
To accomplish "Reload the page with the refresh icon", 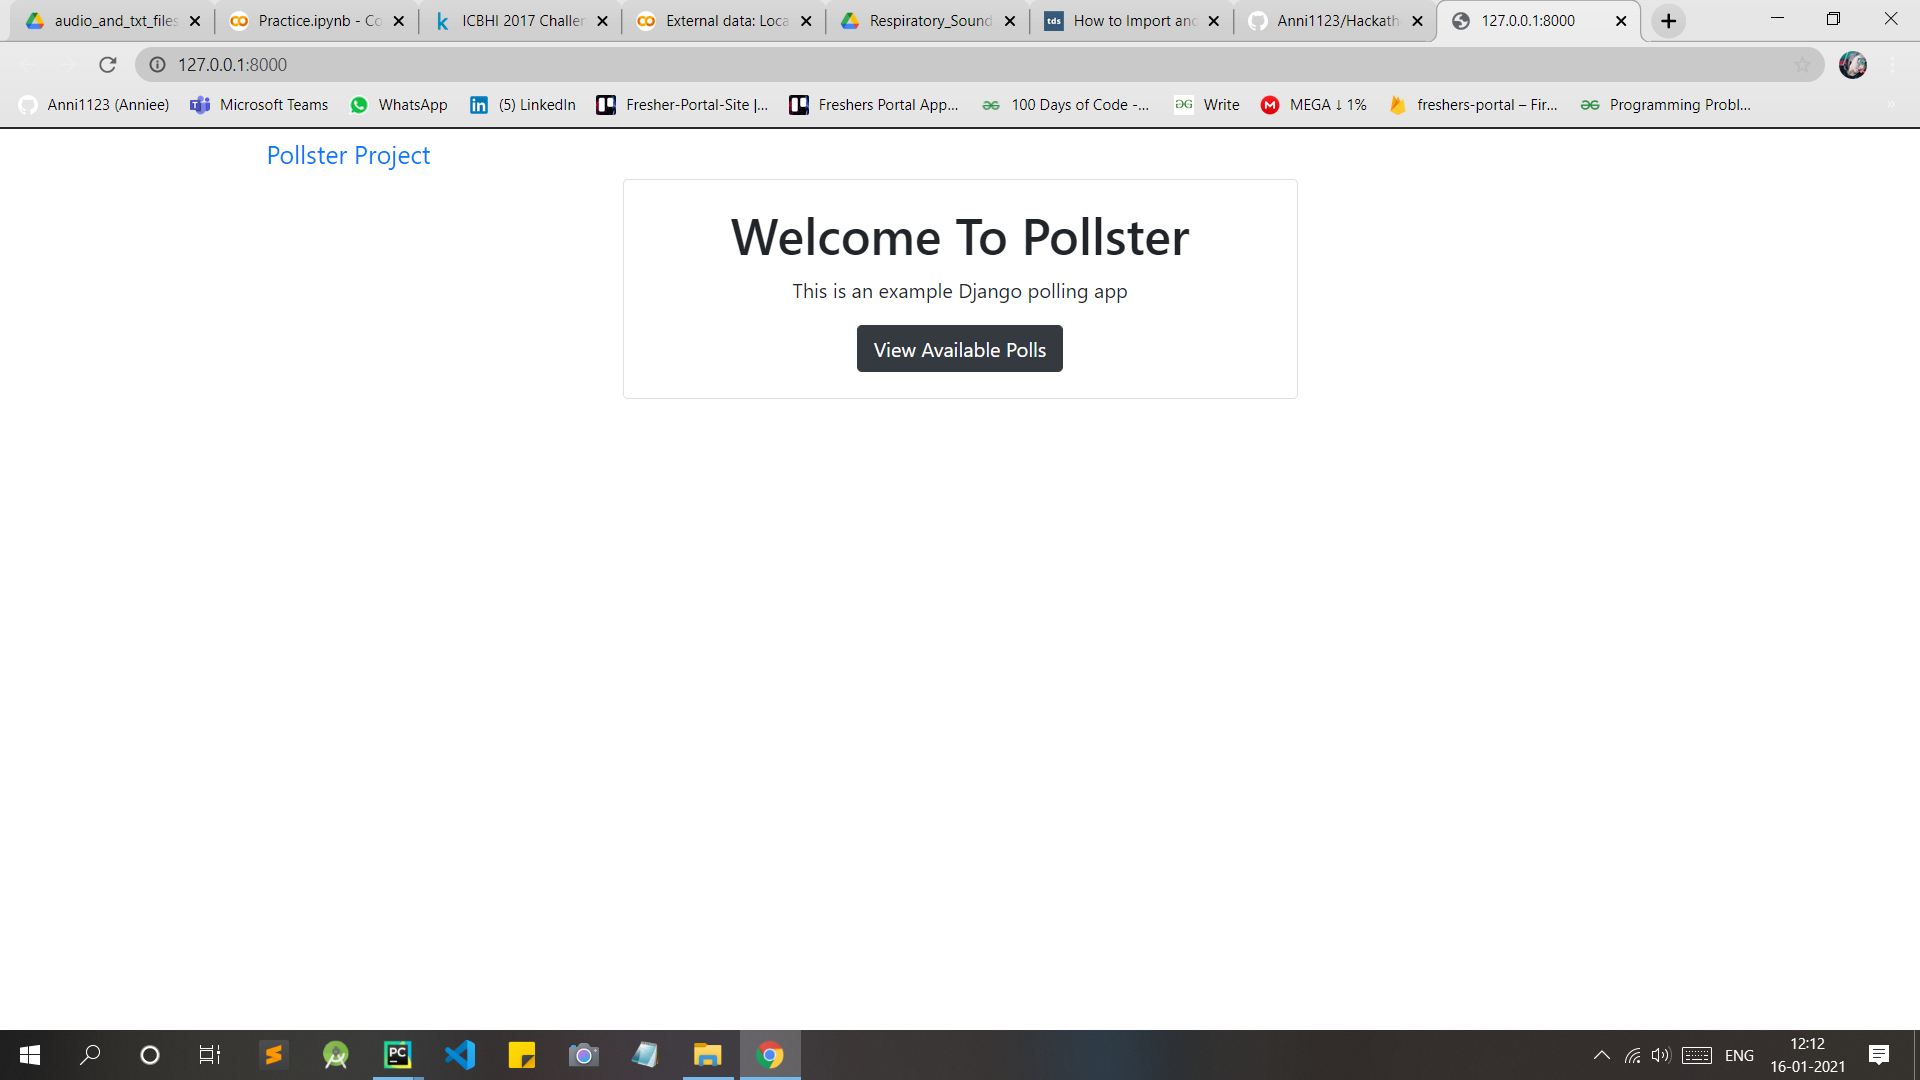I will tap(108, 65).
